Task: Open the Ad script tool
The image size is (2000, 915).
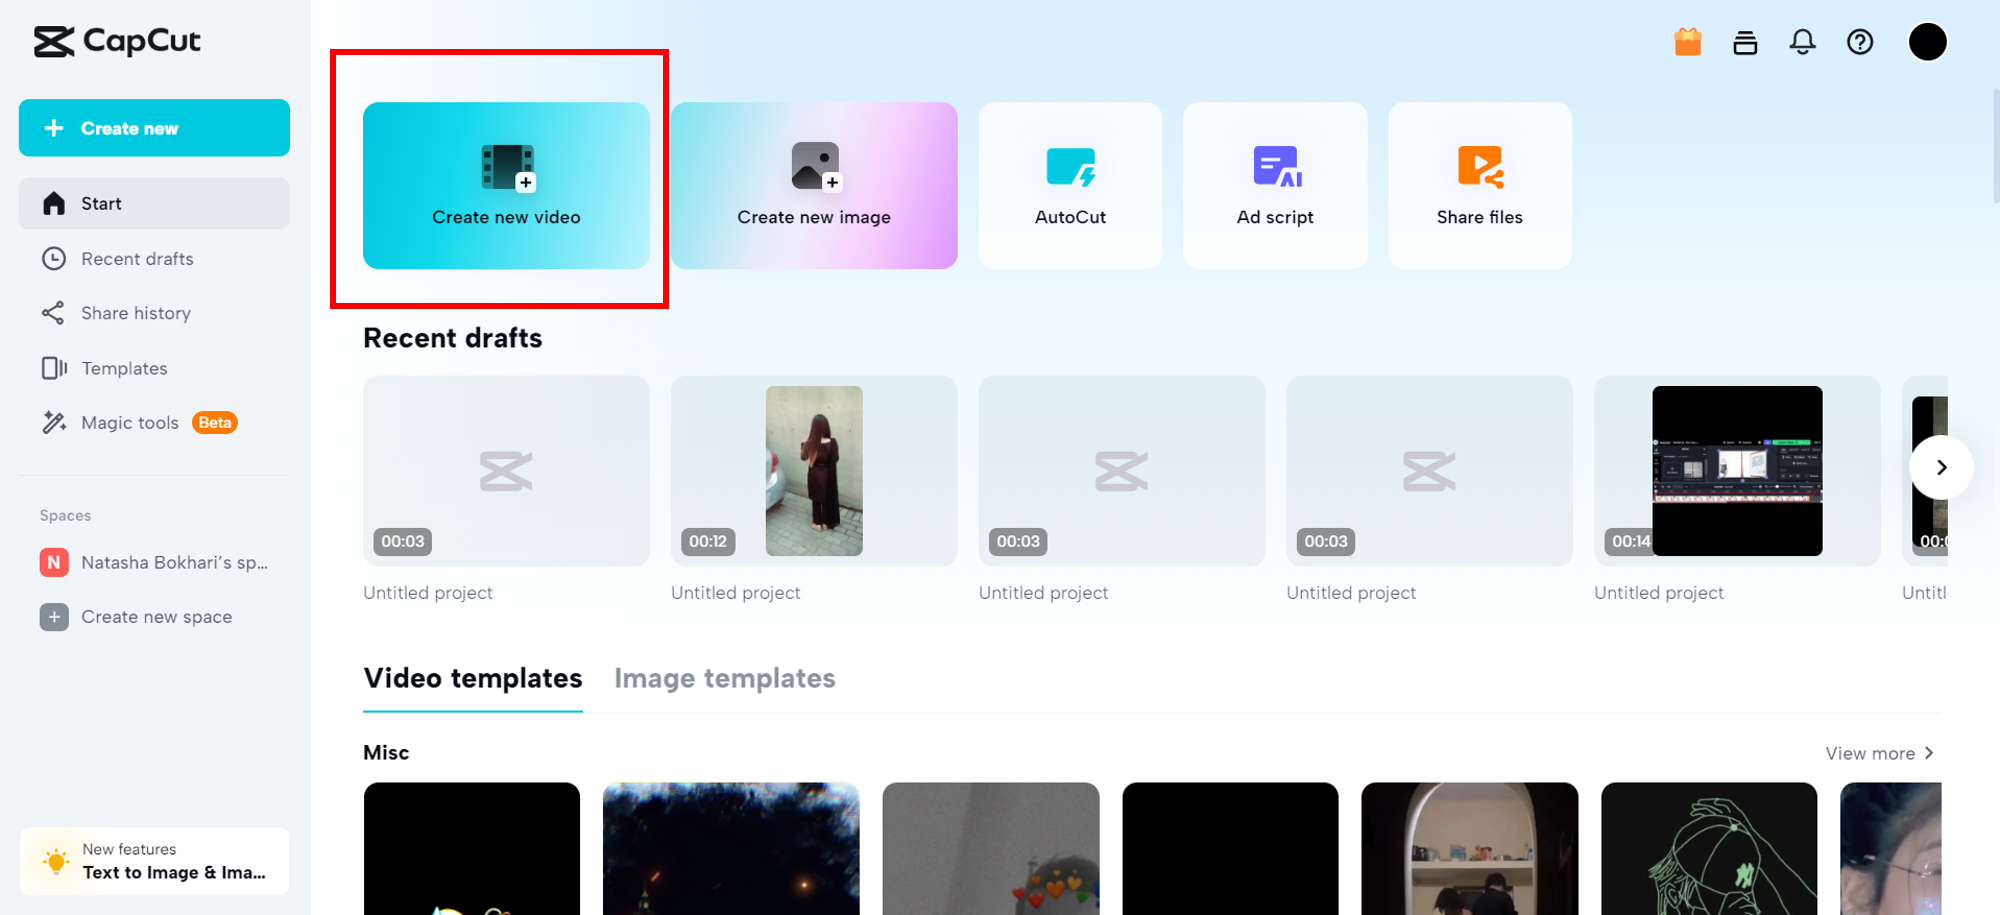Action: click(x=1275, y=185)
